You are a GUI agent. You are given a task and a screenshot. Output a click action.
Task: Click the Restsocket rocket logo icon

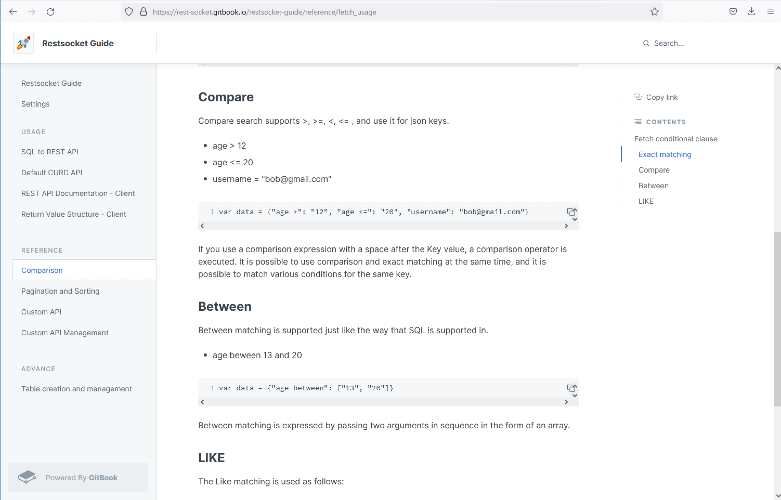click(23, 43)
